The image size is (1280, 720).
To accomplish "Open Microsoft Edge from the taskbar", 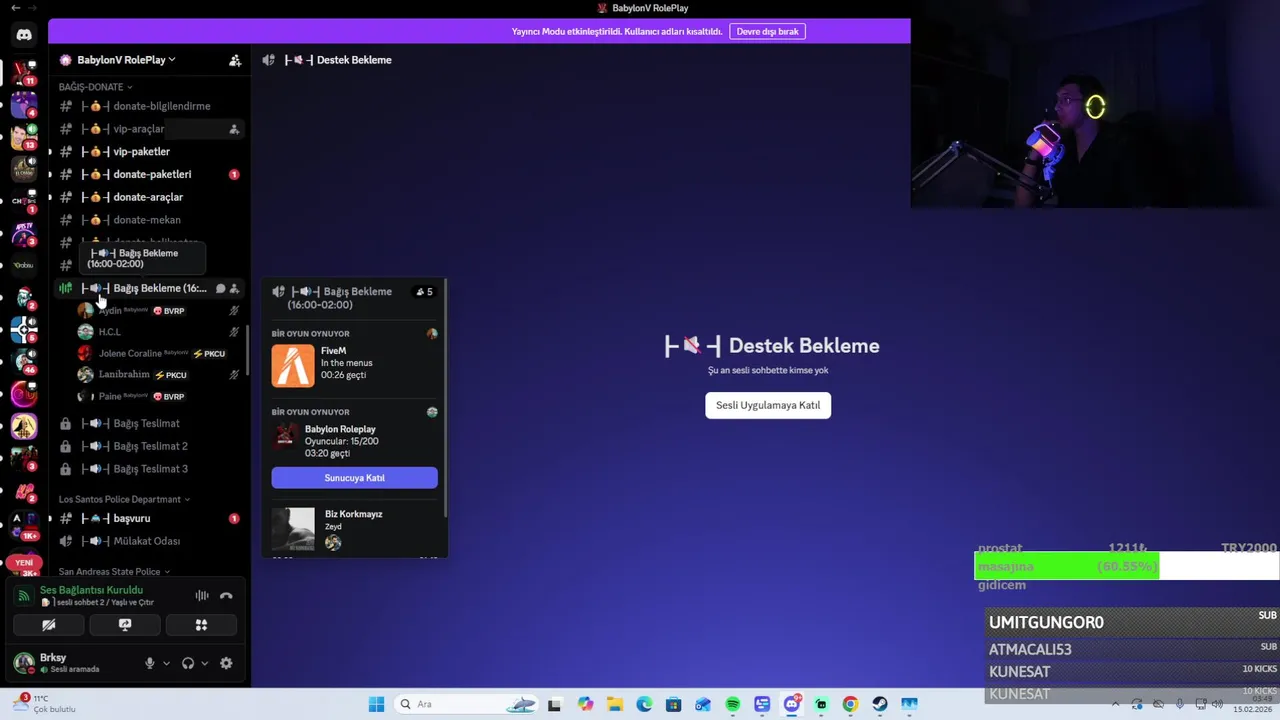I will 644,704.
